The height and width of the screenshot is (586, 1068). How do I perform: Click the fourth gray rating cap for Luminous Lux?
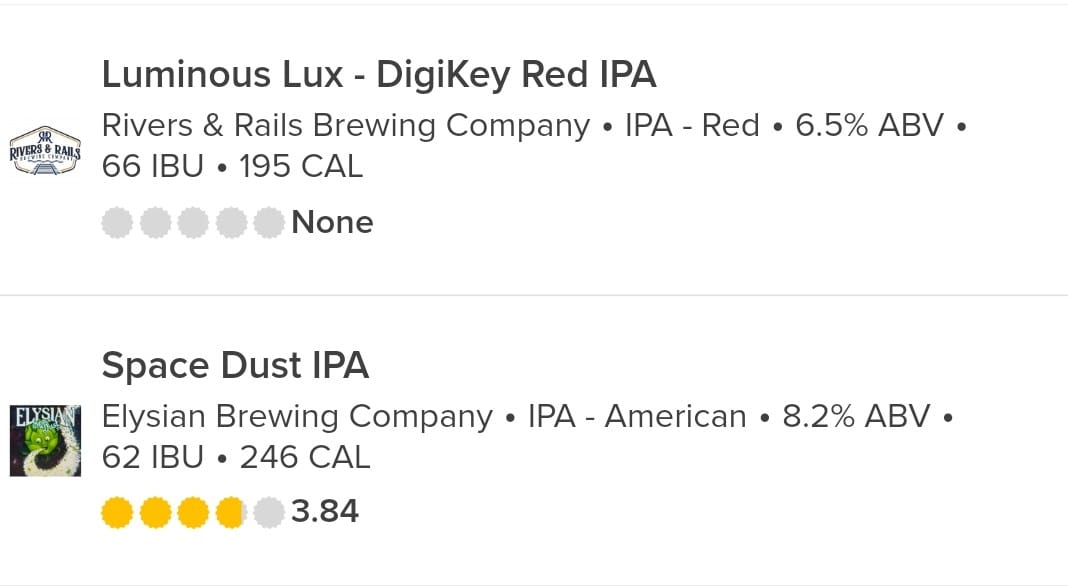tap(232, 222)
